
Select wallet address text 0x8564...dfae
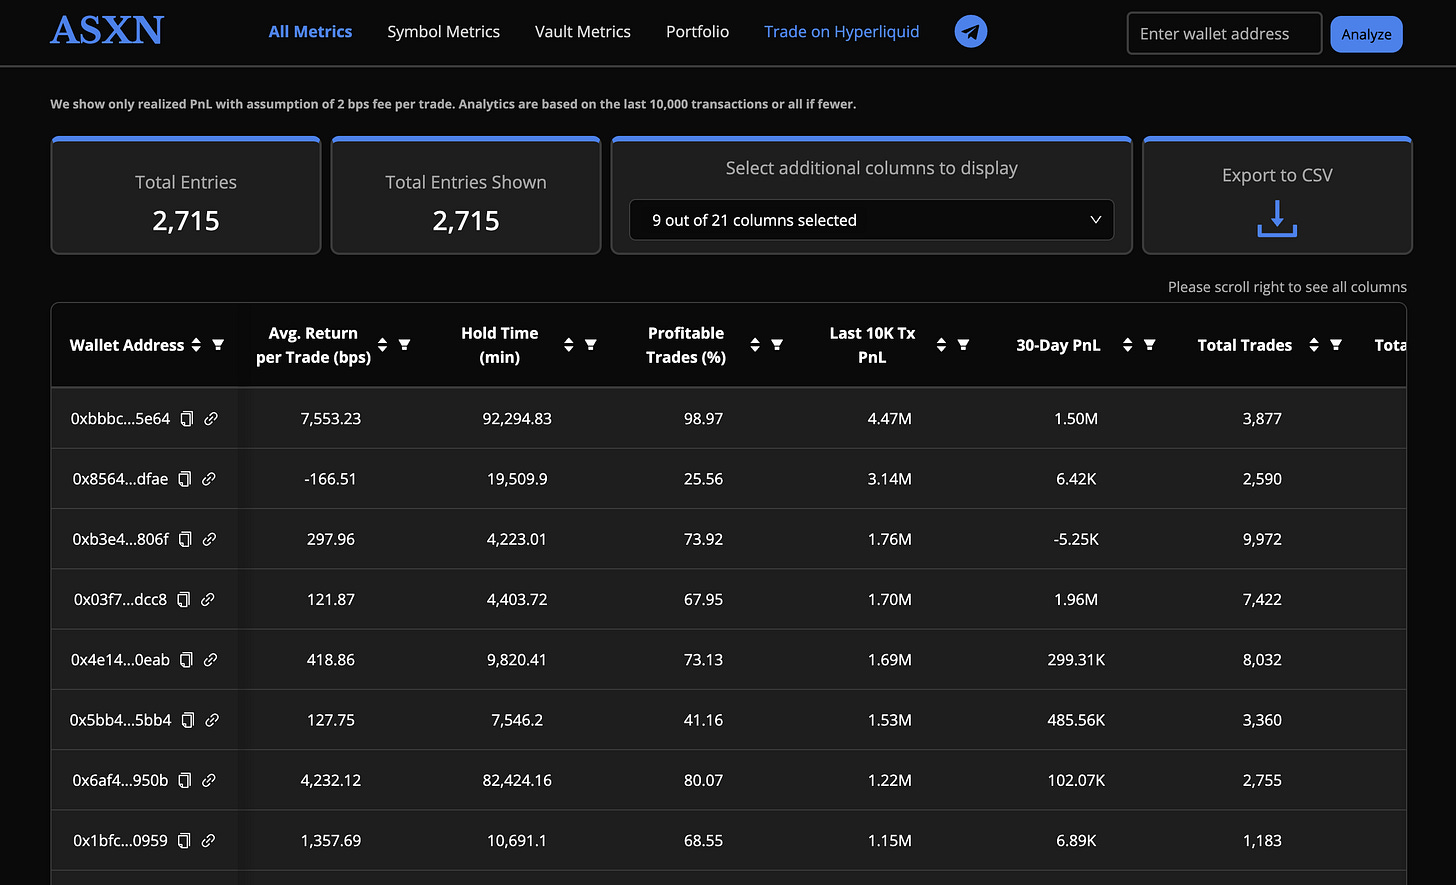[120, 479]
